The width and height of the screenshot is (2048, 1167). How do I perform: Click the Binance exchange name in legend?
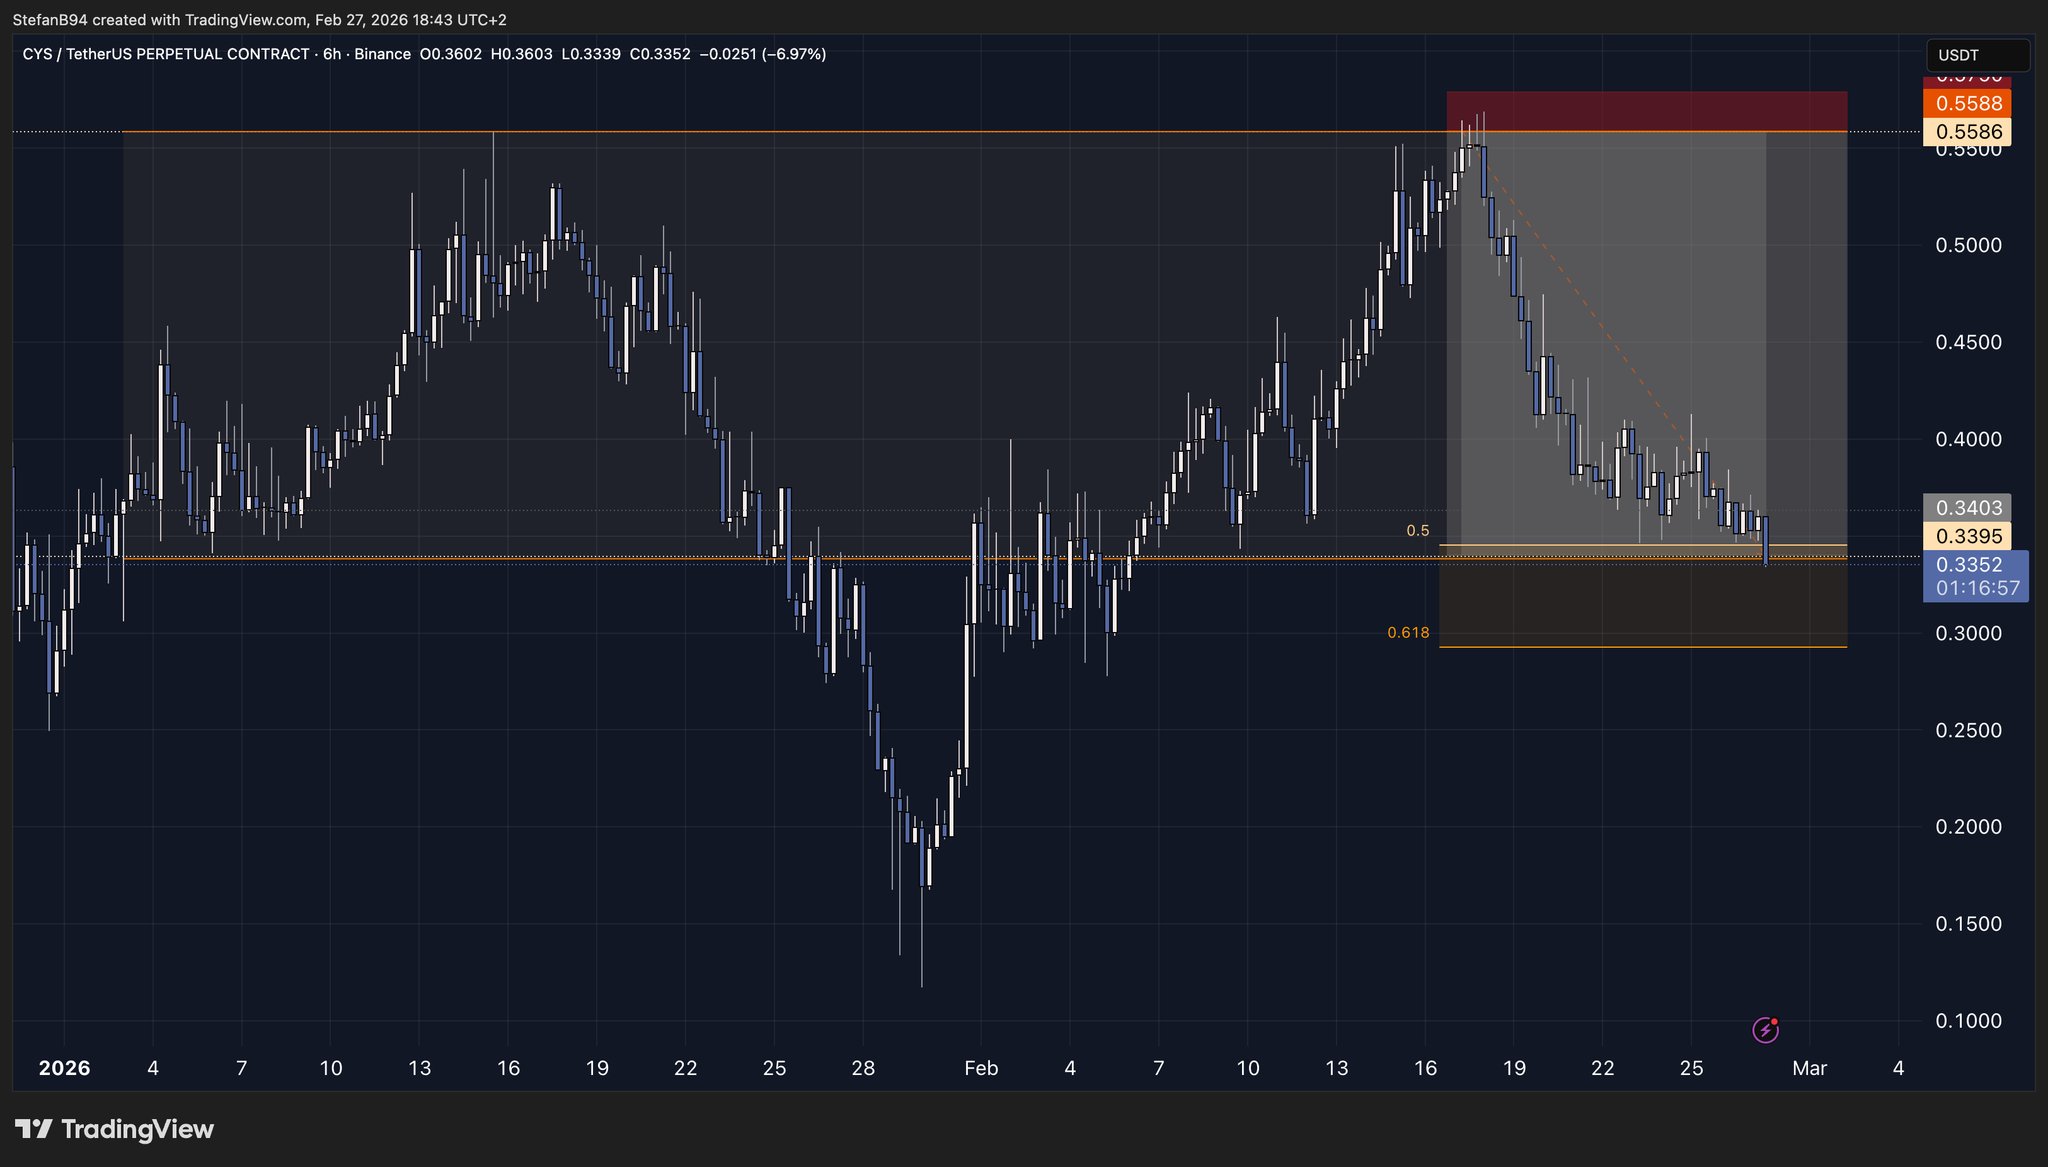(x=382, y=54)
